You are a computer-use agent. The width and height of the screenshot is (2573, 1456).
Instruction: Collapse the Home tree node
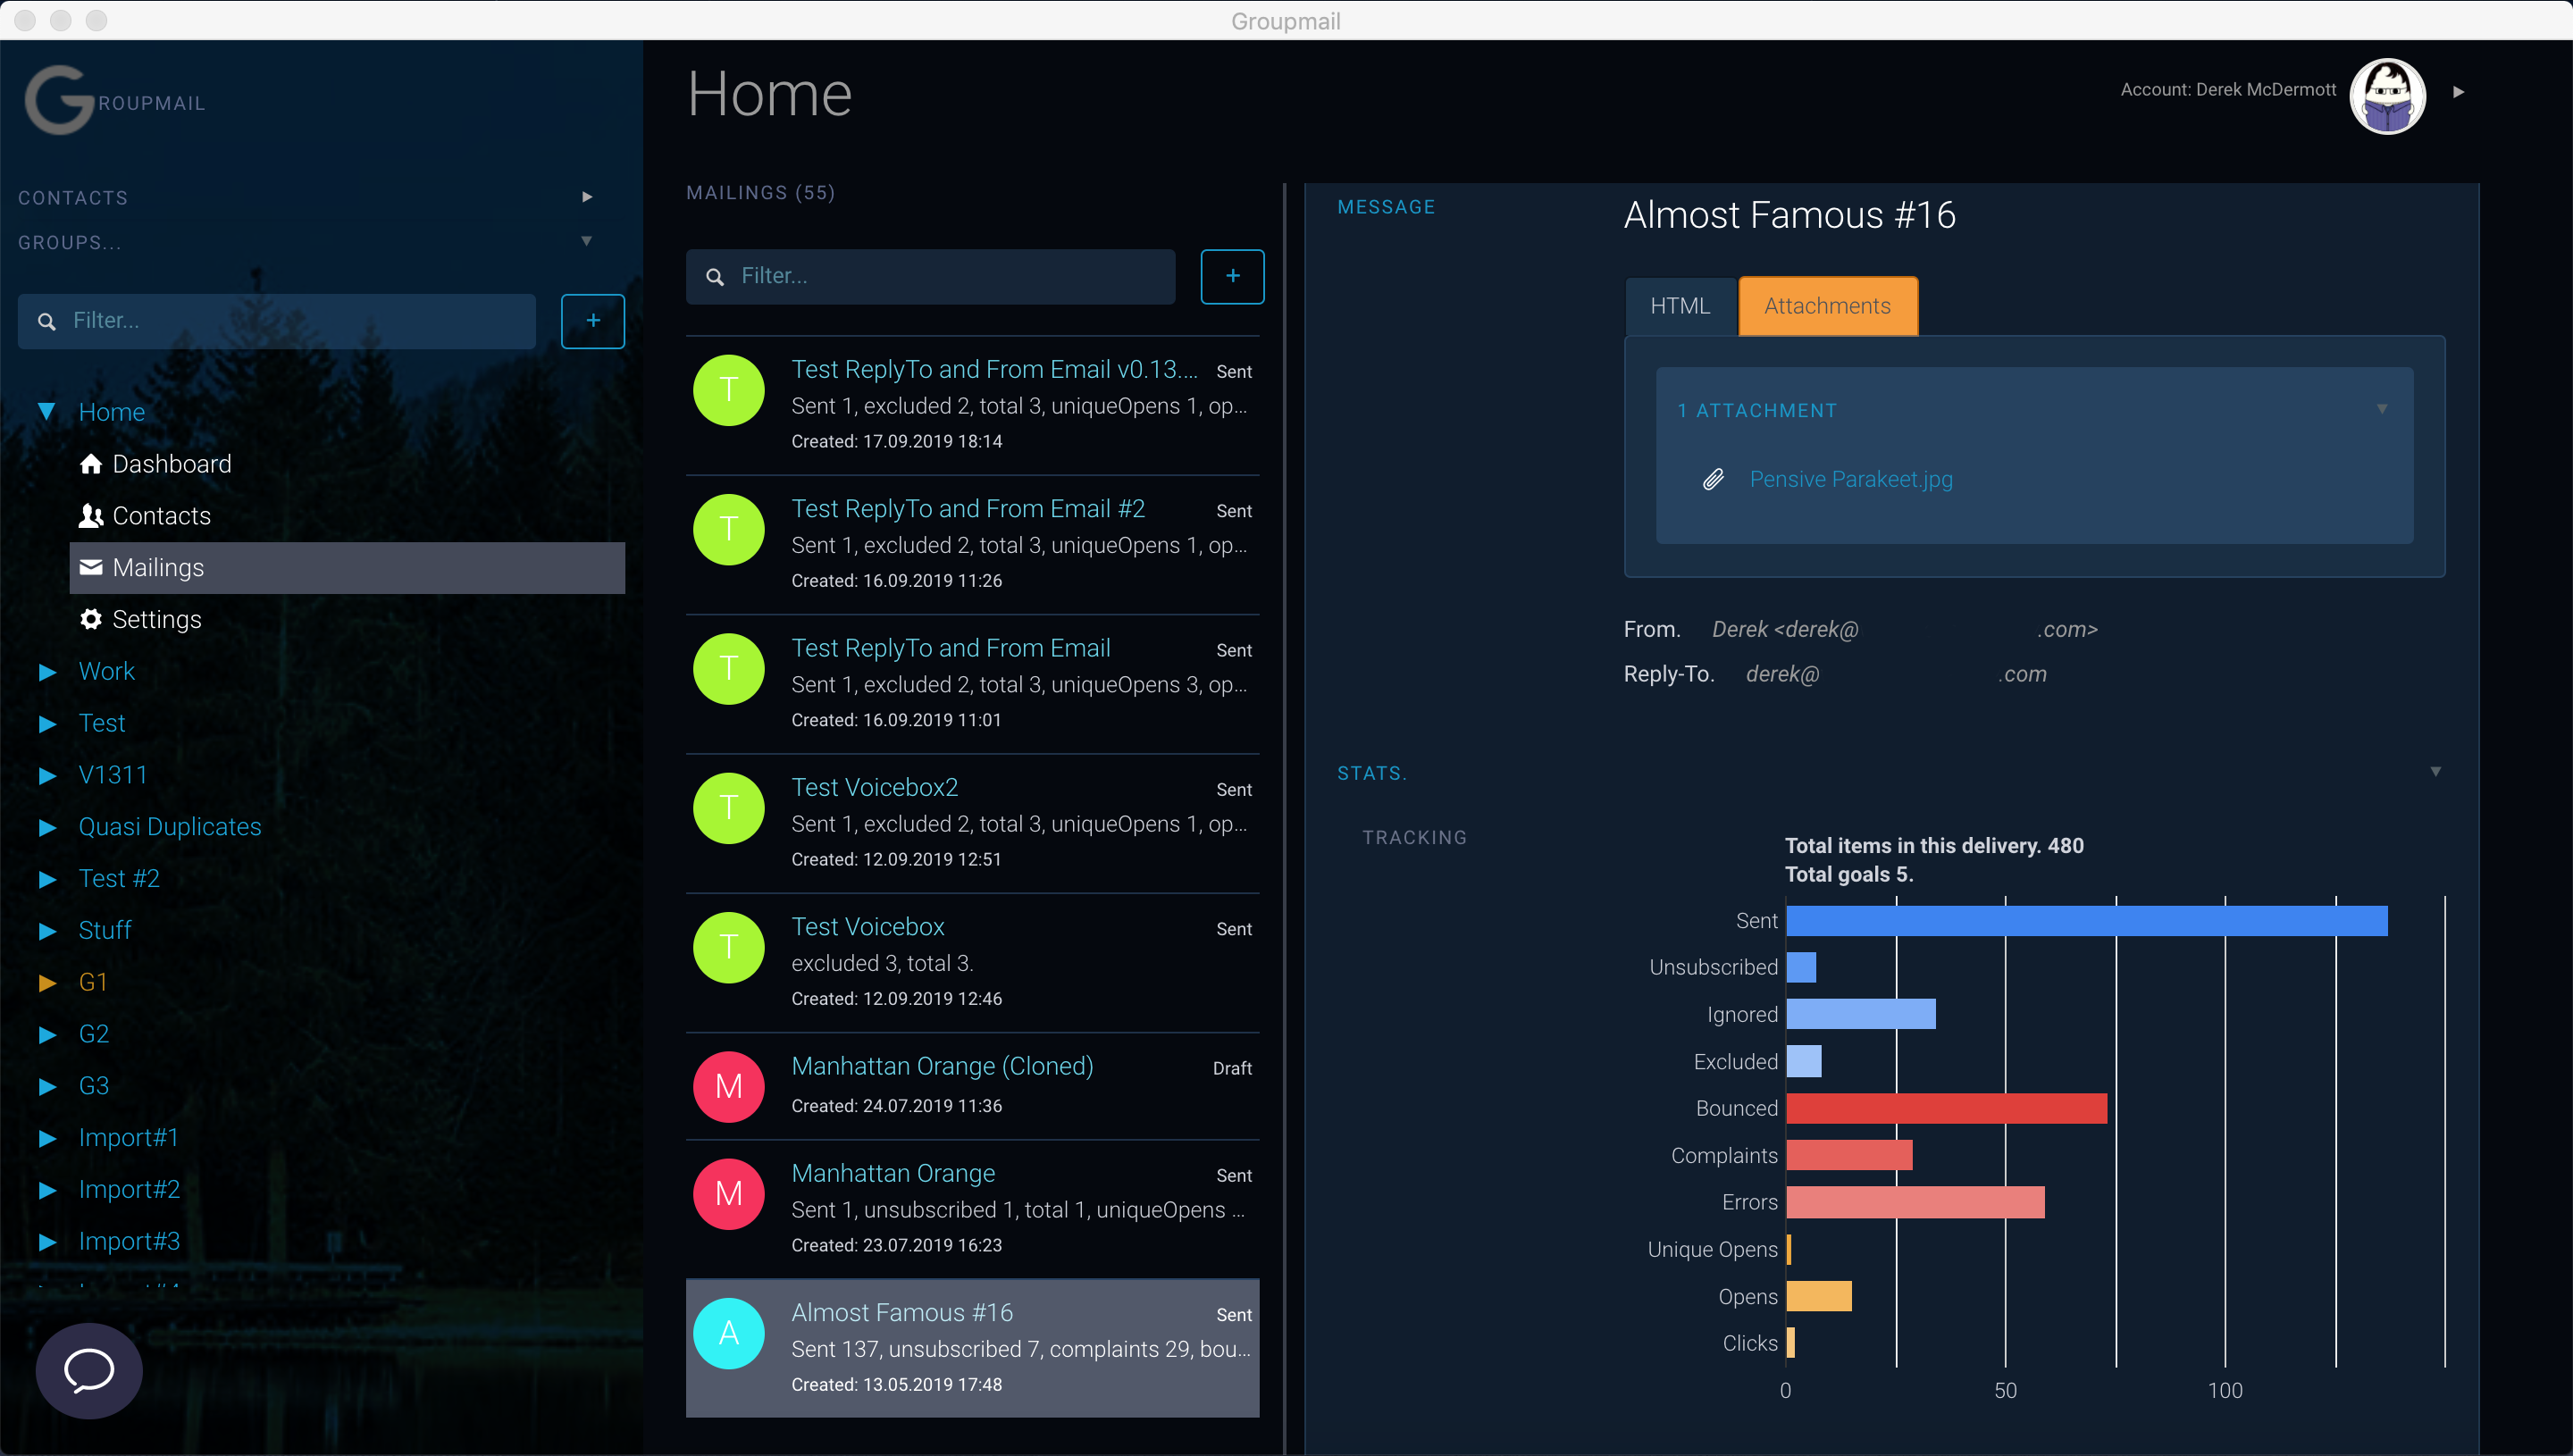[x=46, y=411]
